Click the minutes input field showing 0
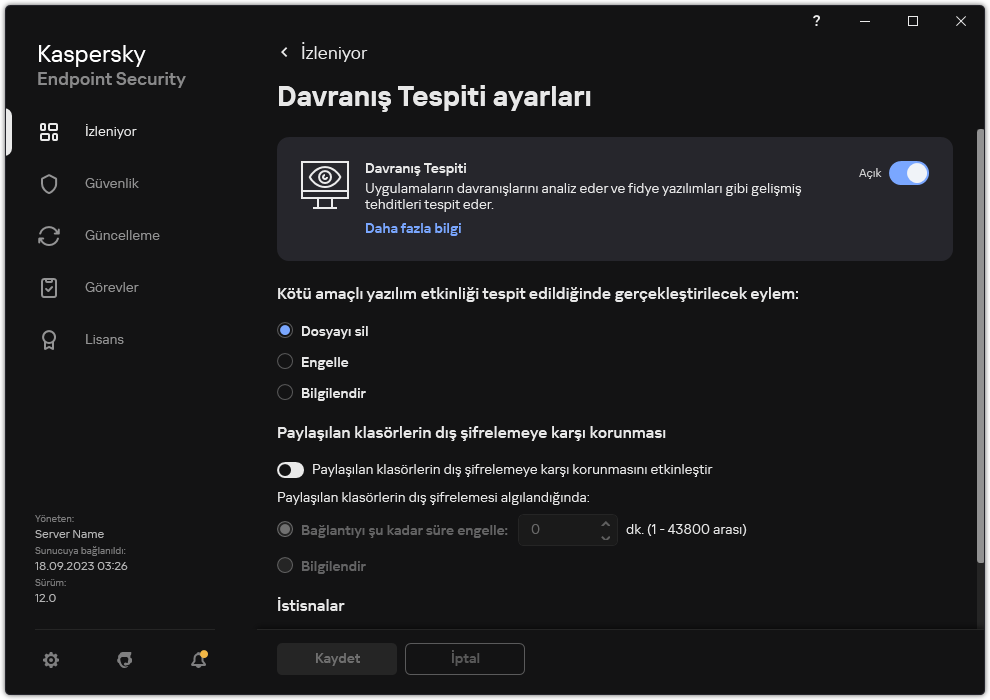This screenshot has height=700, width=990. [558, 530]
